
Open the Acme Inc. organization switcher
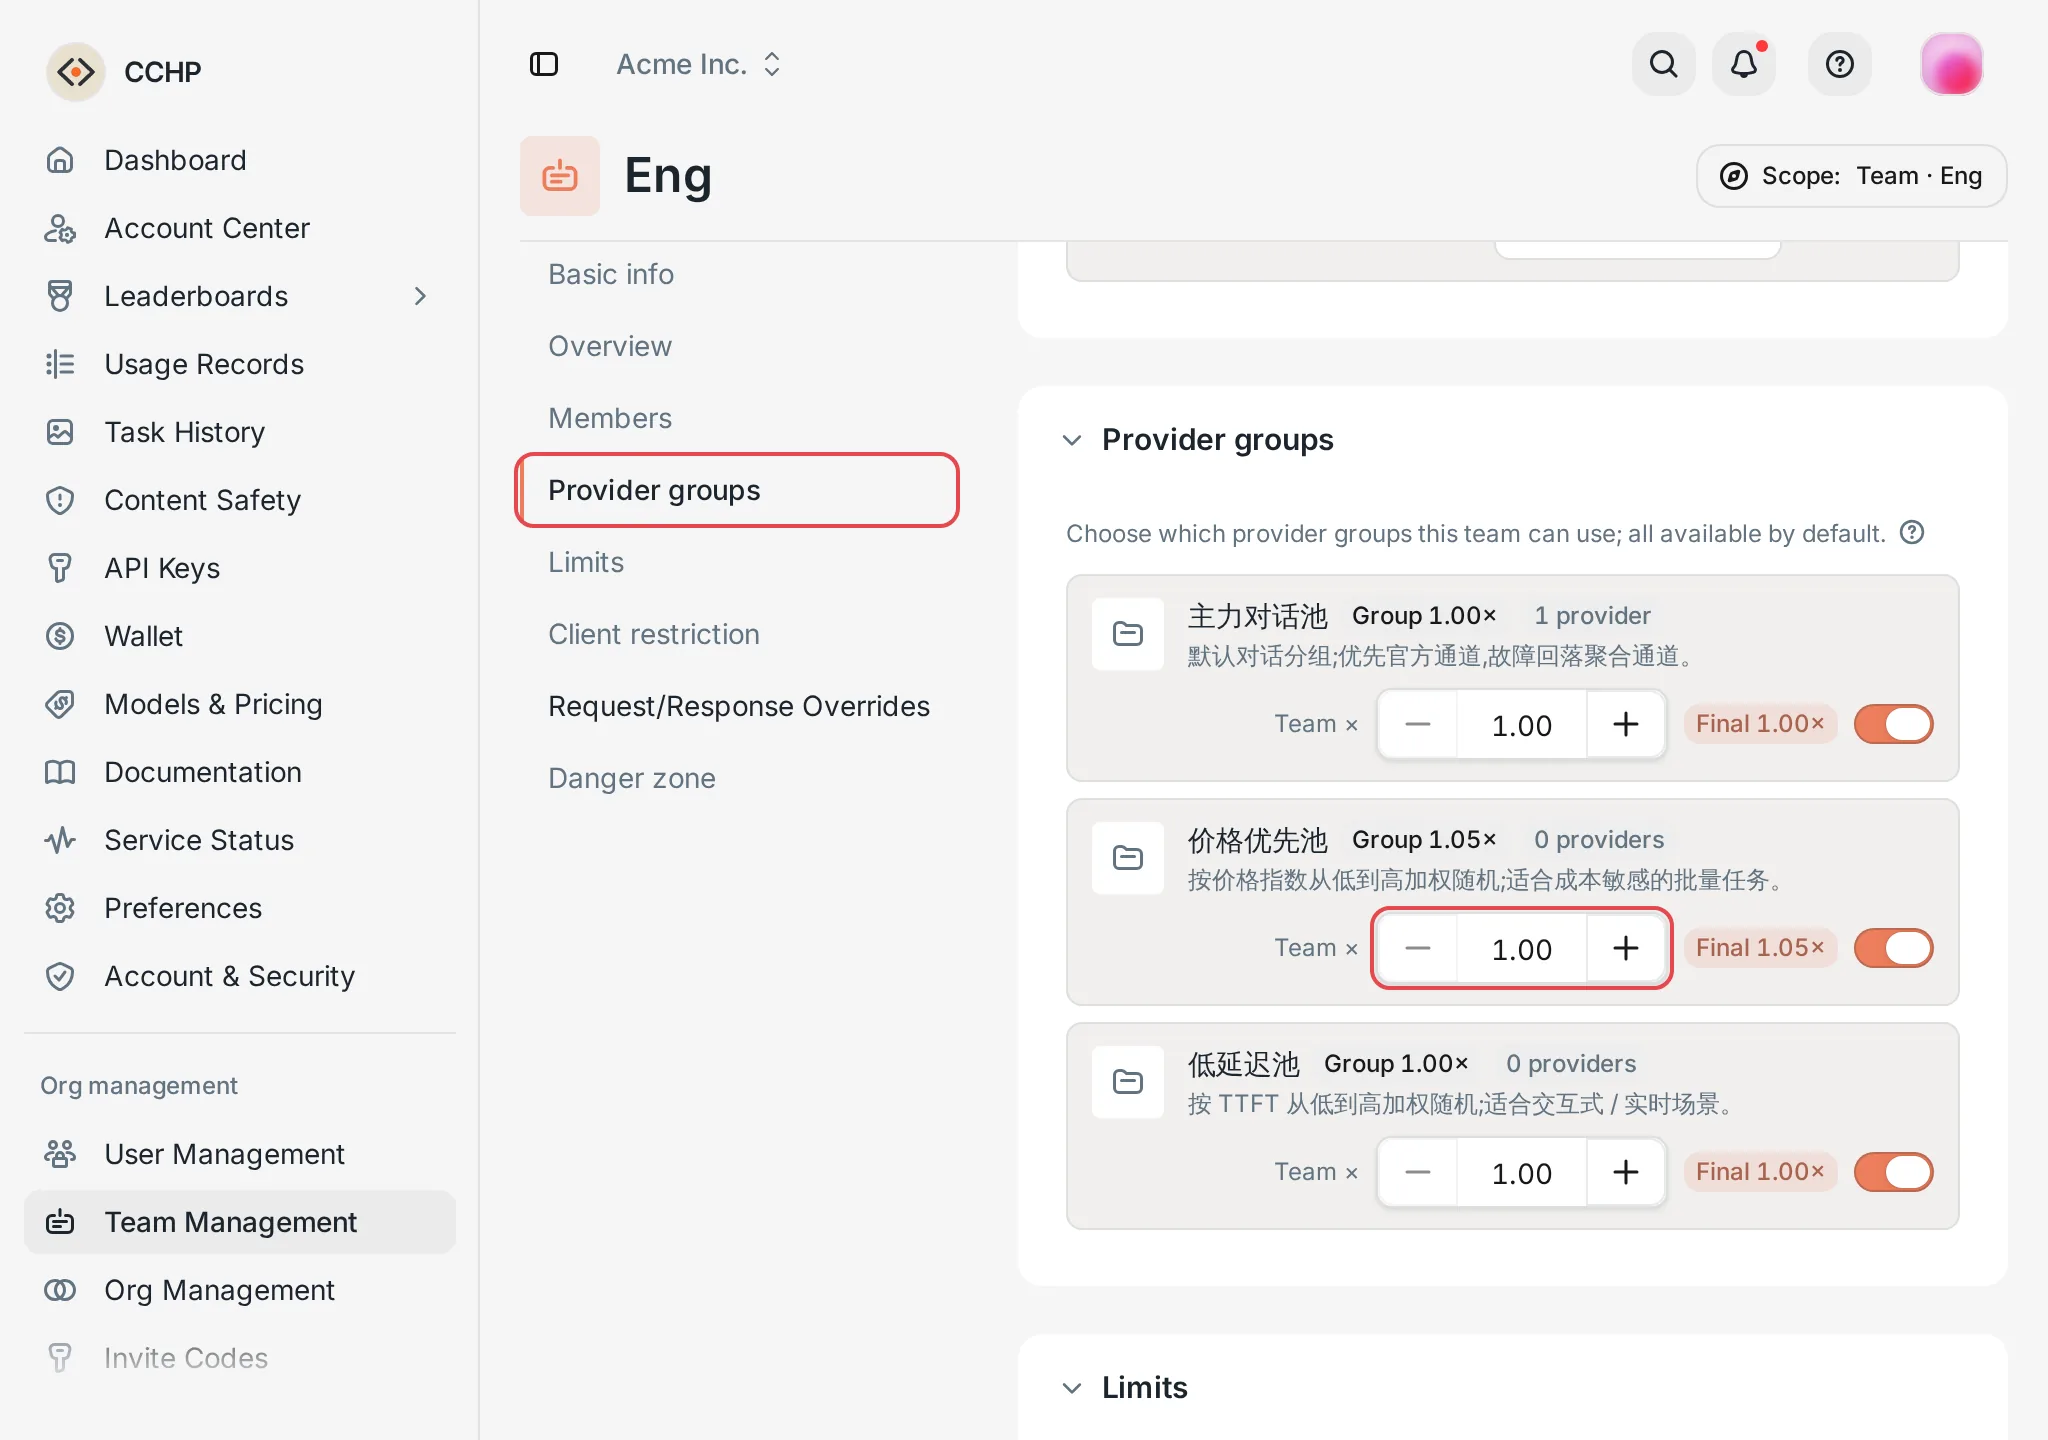pos(698,64)
